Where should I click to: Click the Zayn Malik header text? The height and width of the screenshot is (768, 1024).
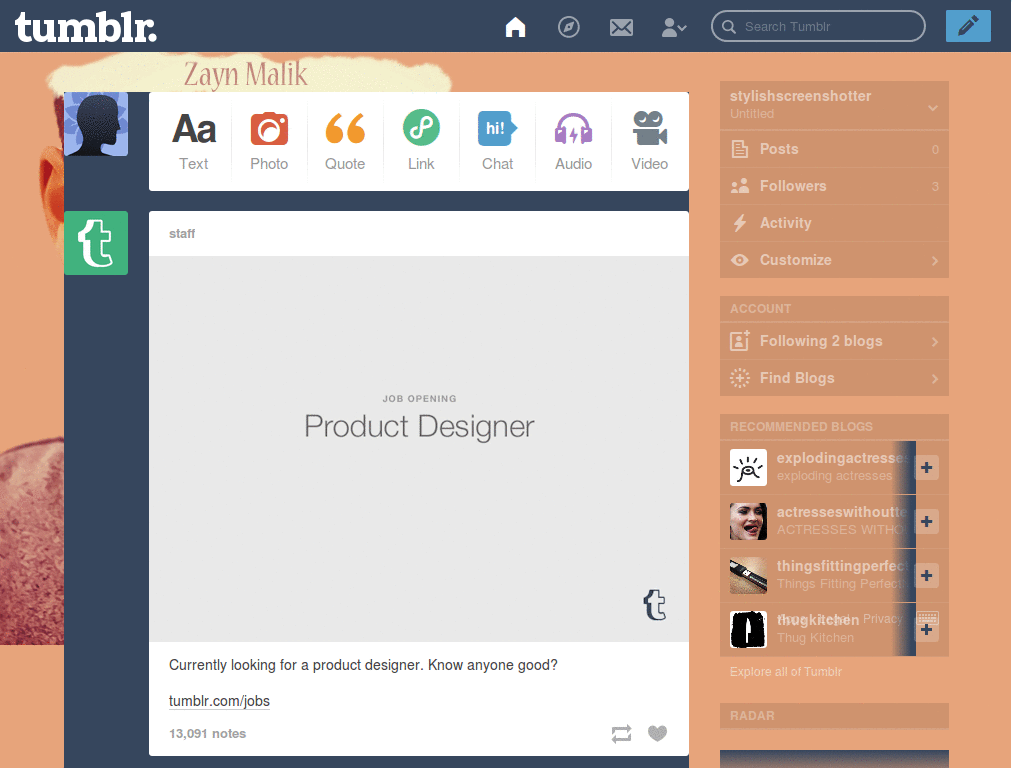245,74
